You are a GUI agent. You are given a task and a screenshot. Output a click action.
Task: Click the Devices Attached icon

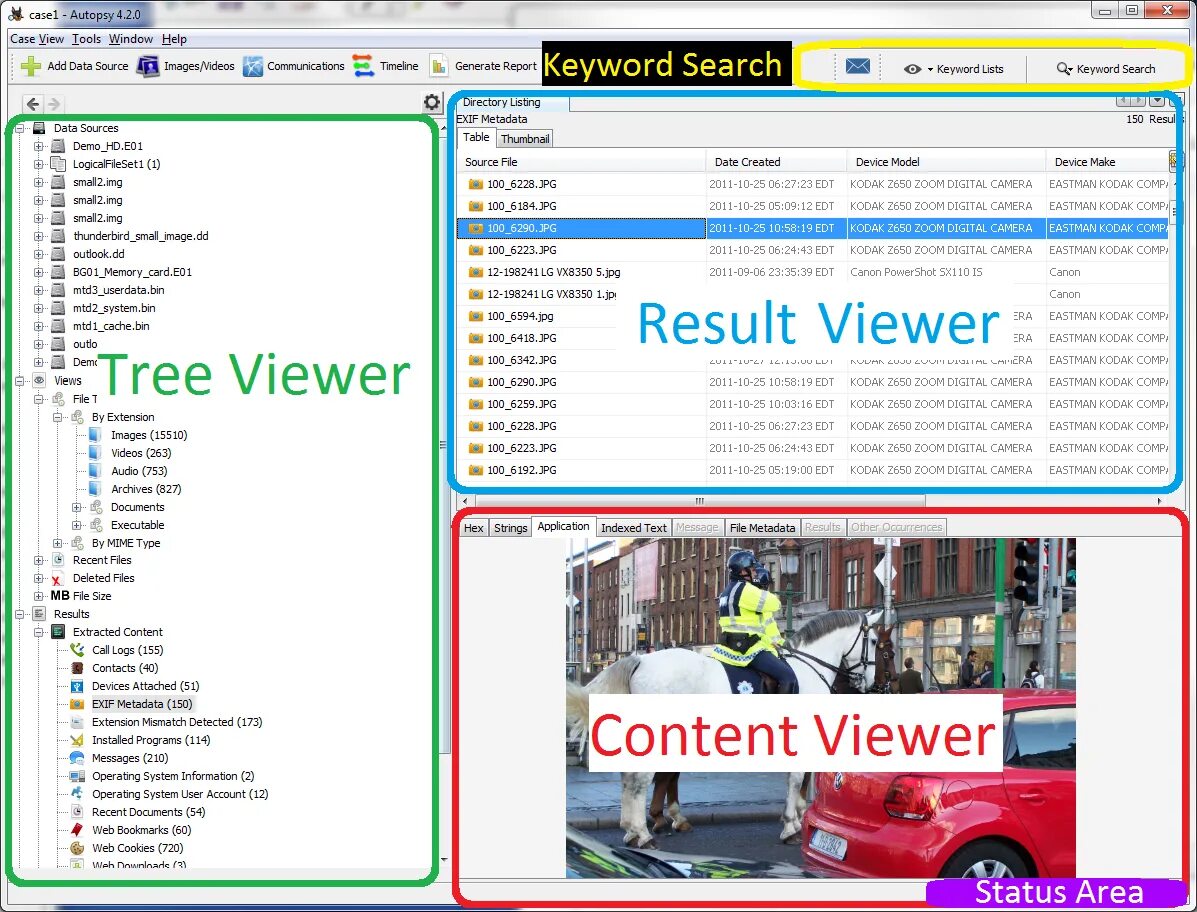coord(77,686)
